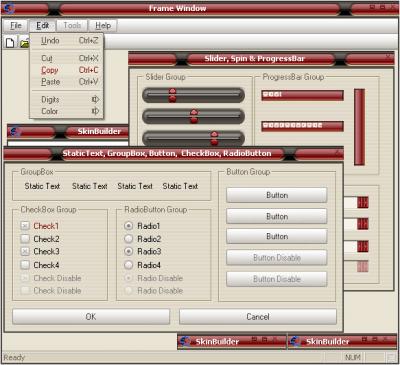
Task: Click the greyed-out Tools menu
Action: click(72, 26)
